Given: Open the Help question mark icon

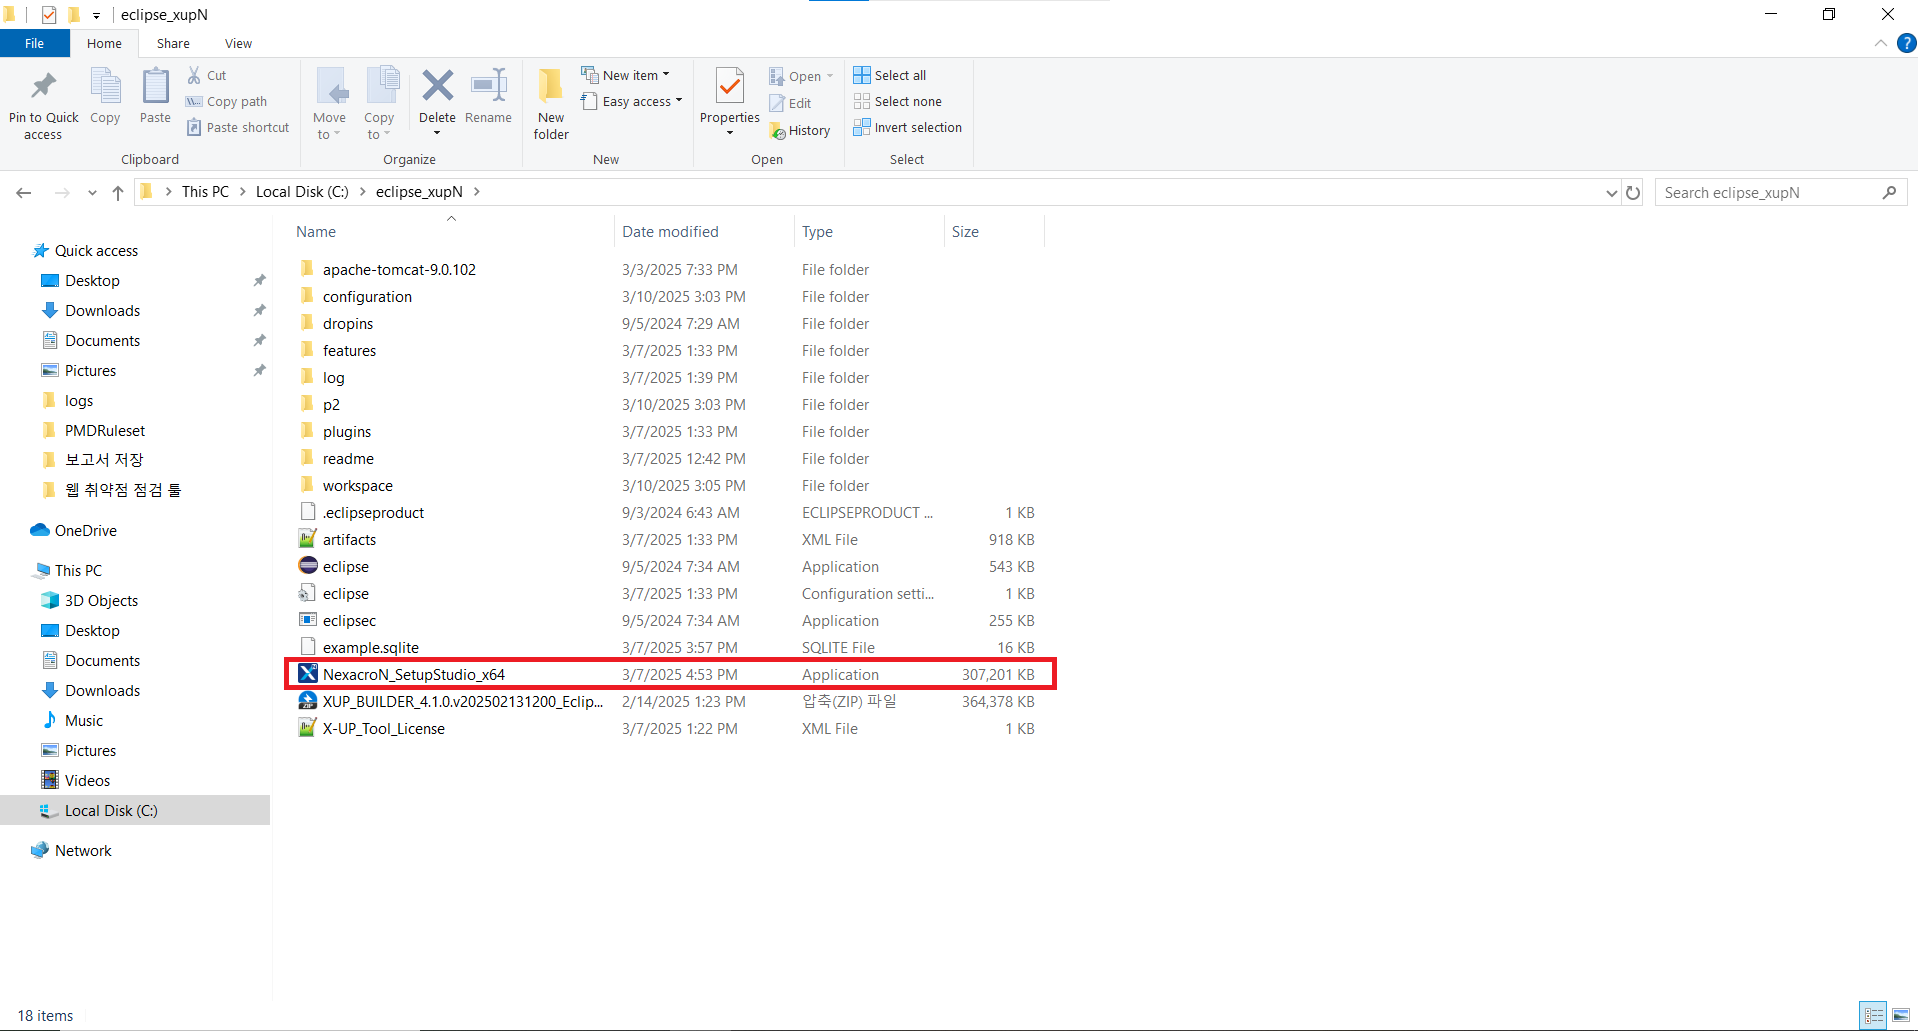Looking at the screenshot, I should [1906, 43].
